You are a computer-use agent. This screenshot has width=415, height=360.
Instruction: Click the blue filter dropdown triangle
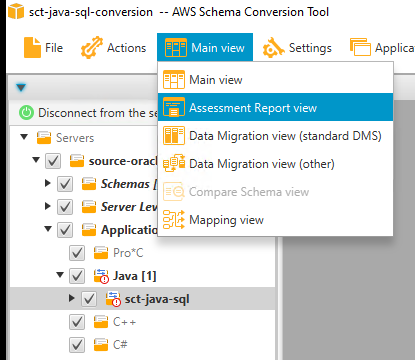[21, 88]
